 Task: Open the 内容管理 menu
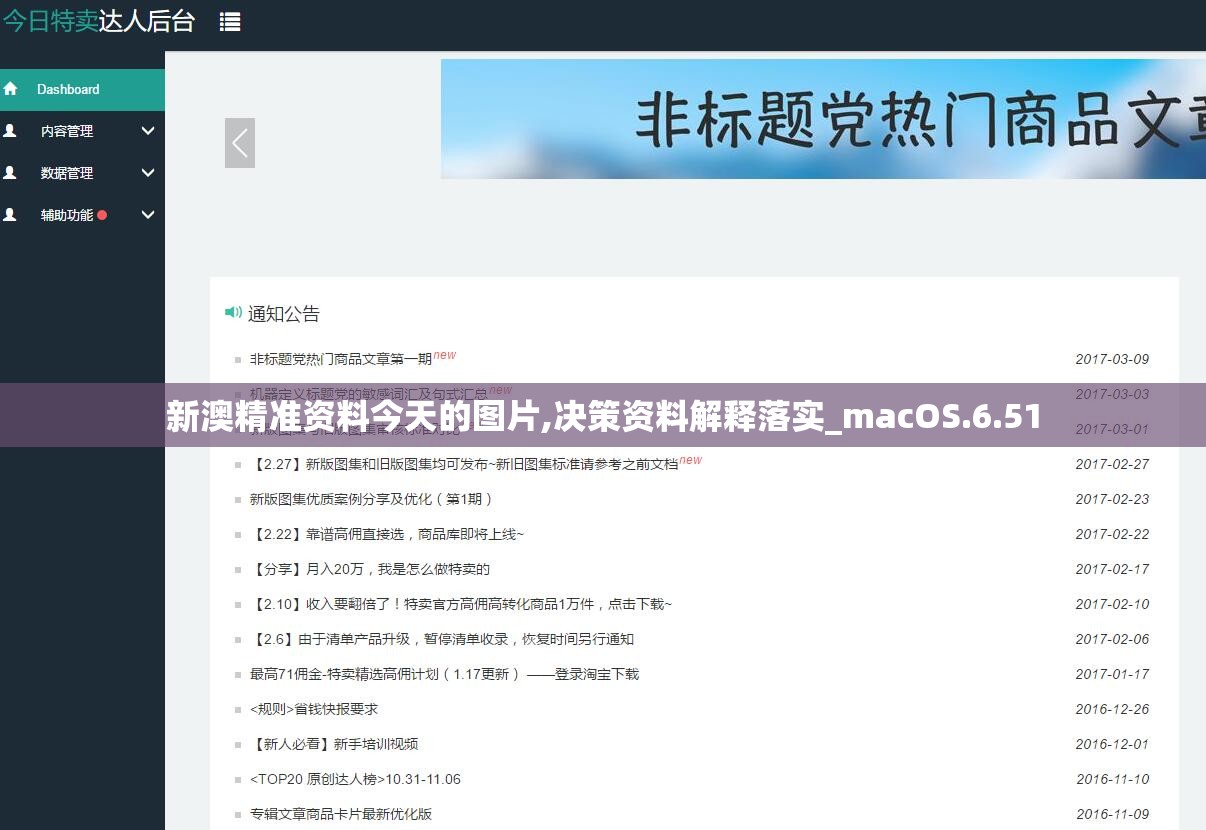[82, 131]
